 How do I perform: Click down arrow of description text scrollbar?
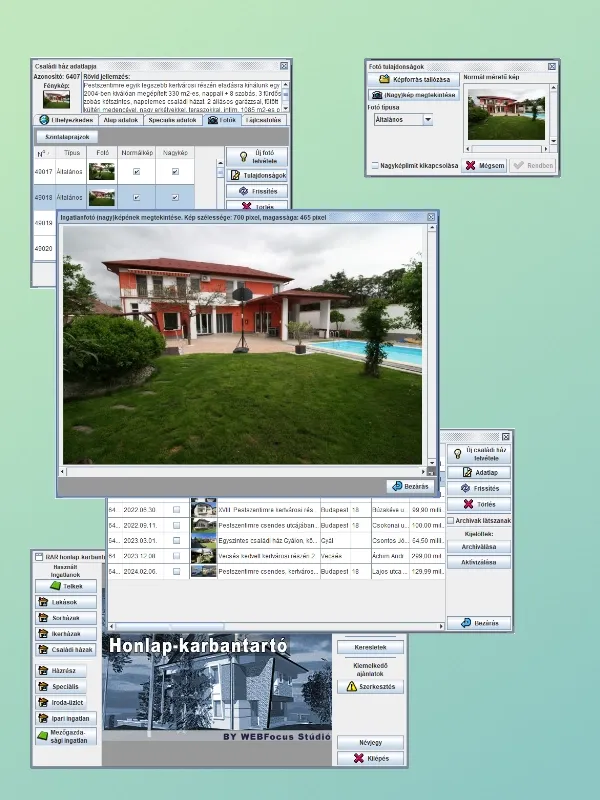(x=285, y=108)
